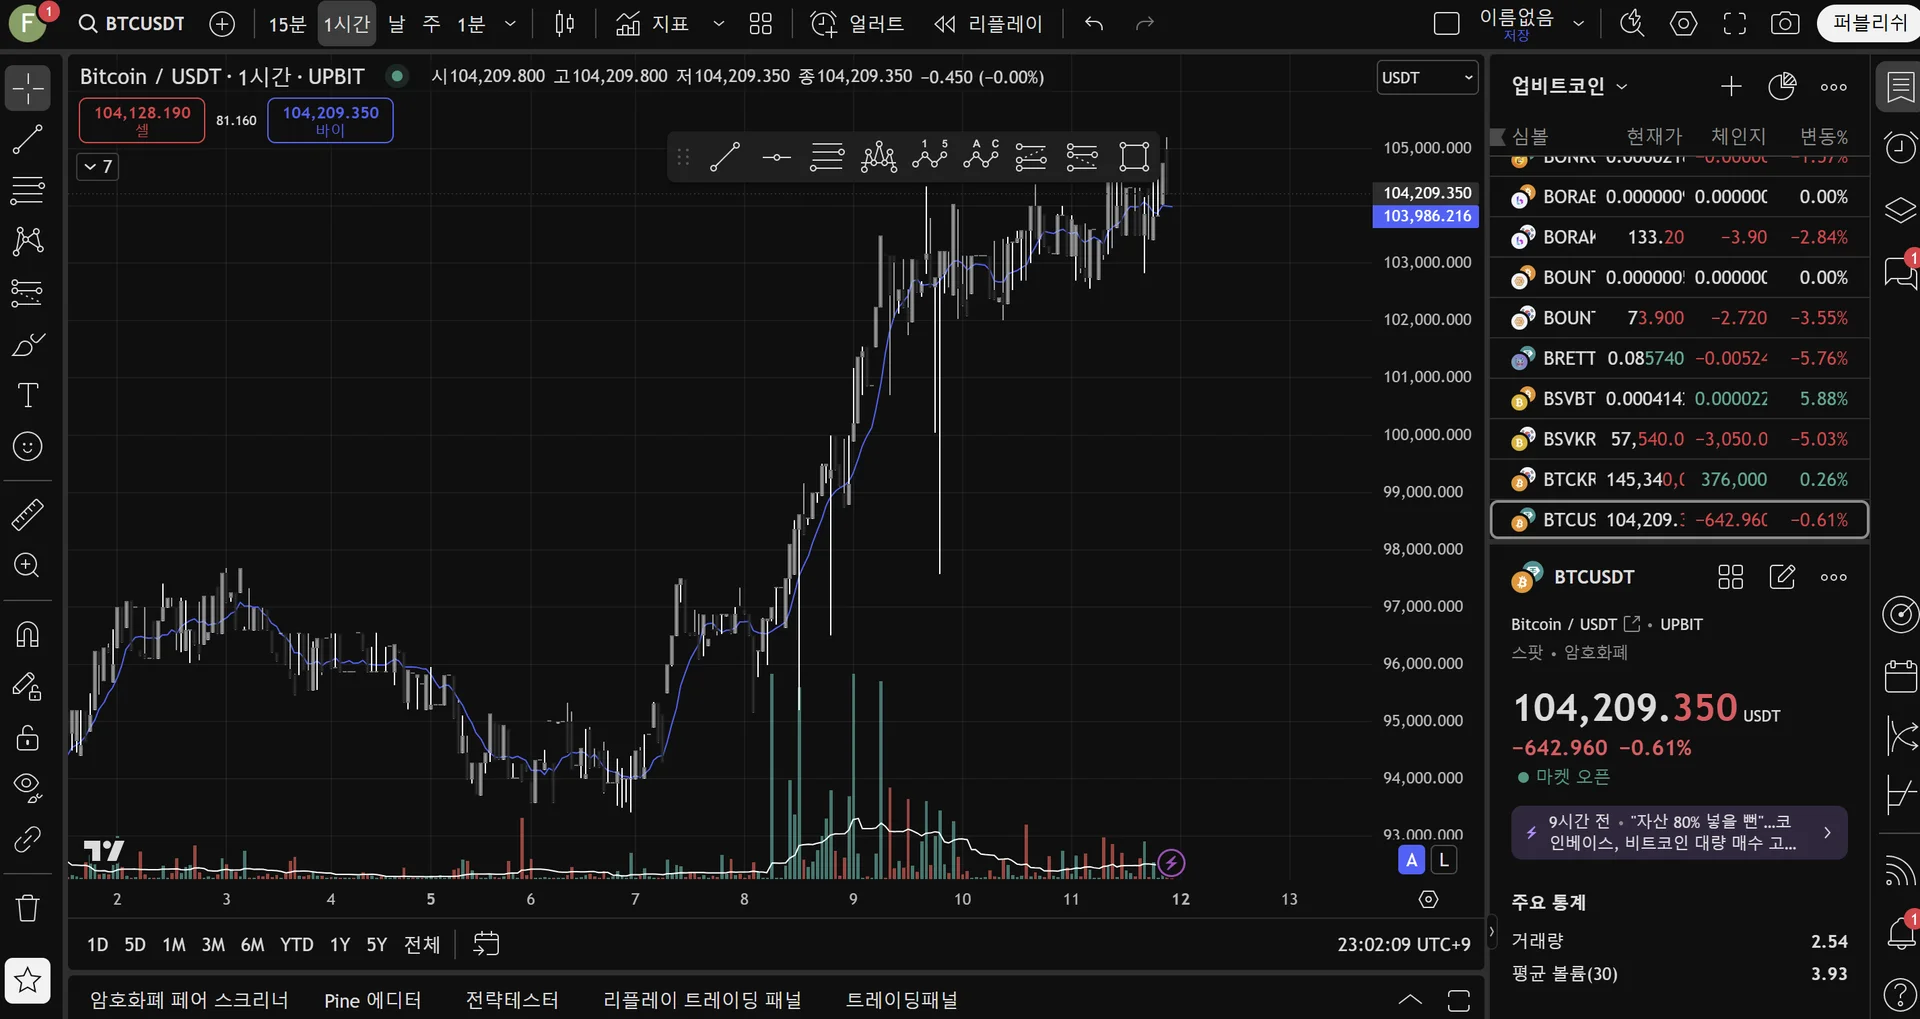Screen dimensions: 1920x1019
Task: Click the link drawings icon
Action: [28, 839]
